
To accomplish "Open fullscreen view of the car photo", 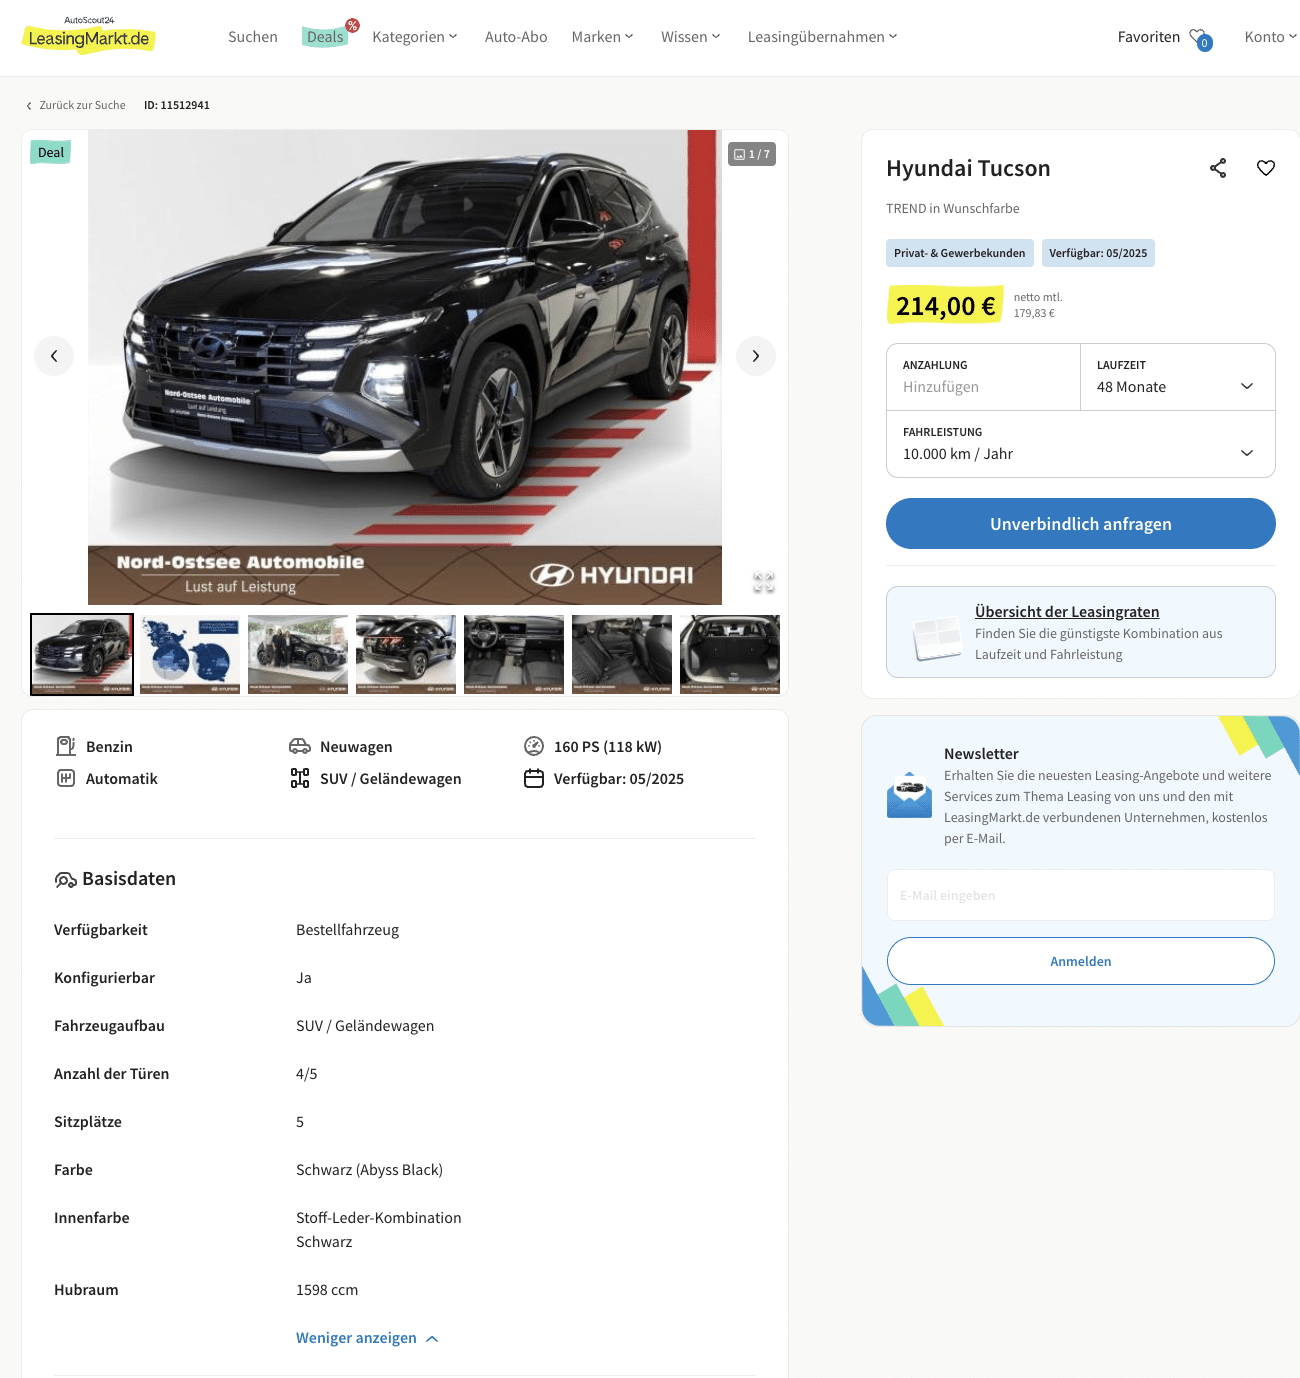I will 764,582.
